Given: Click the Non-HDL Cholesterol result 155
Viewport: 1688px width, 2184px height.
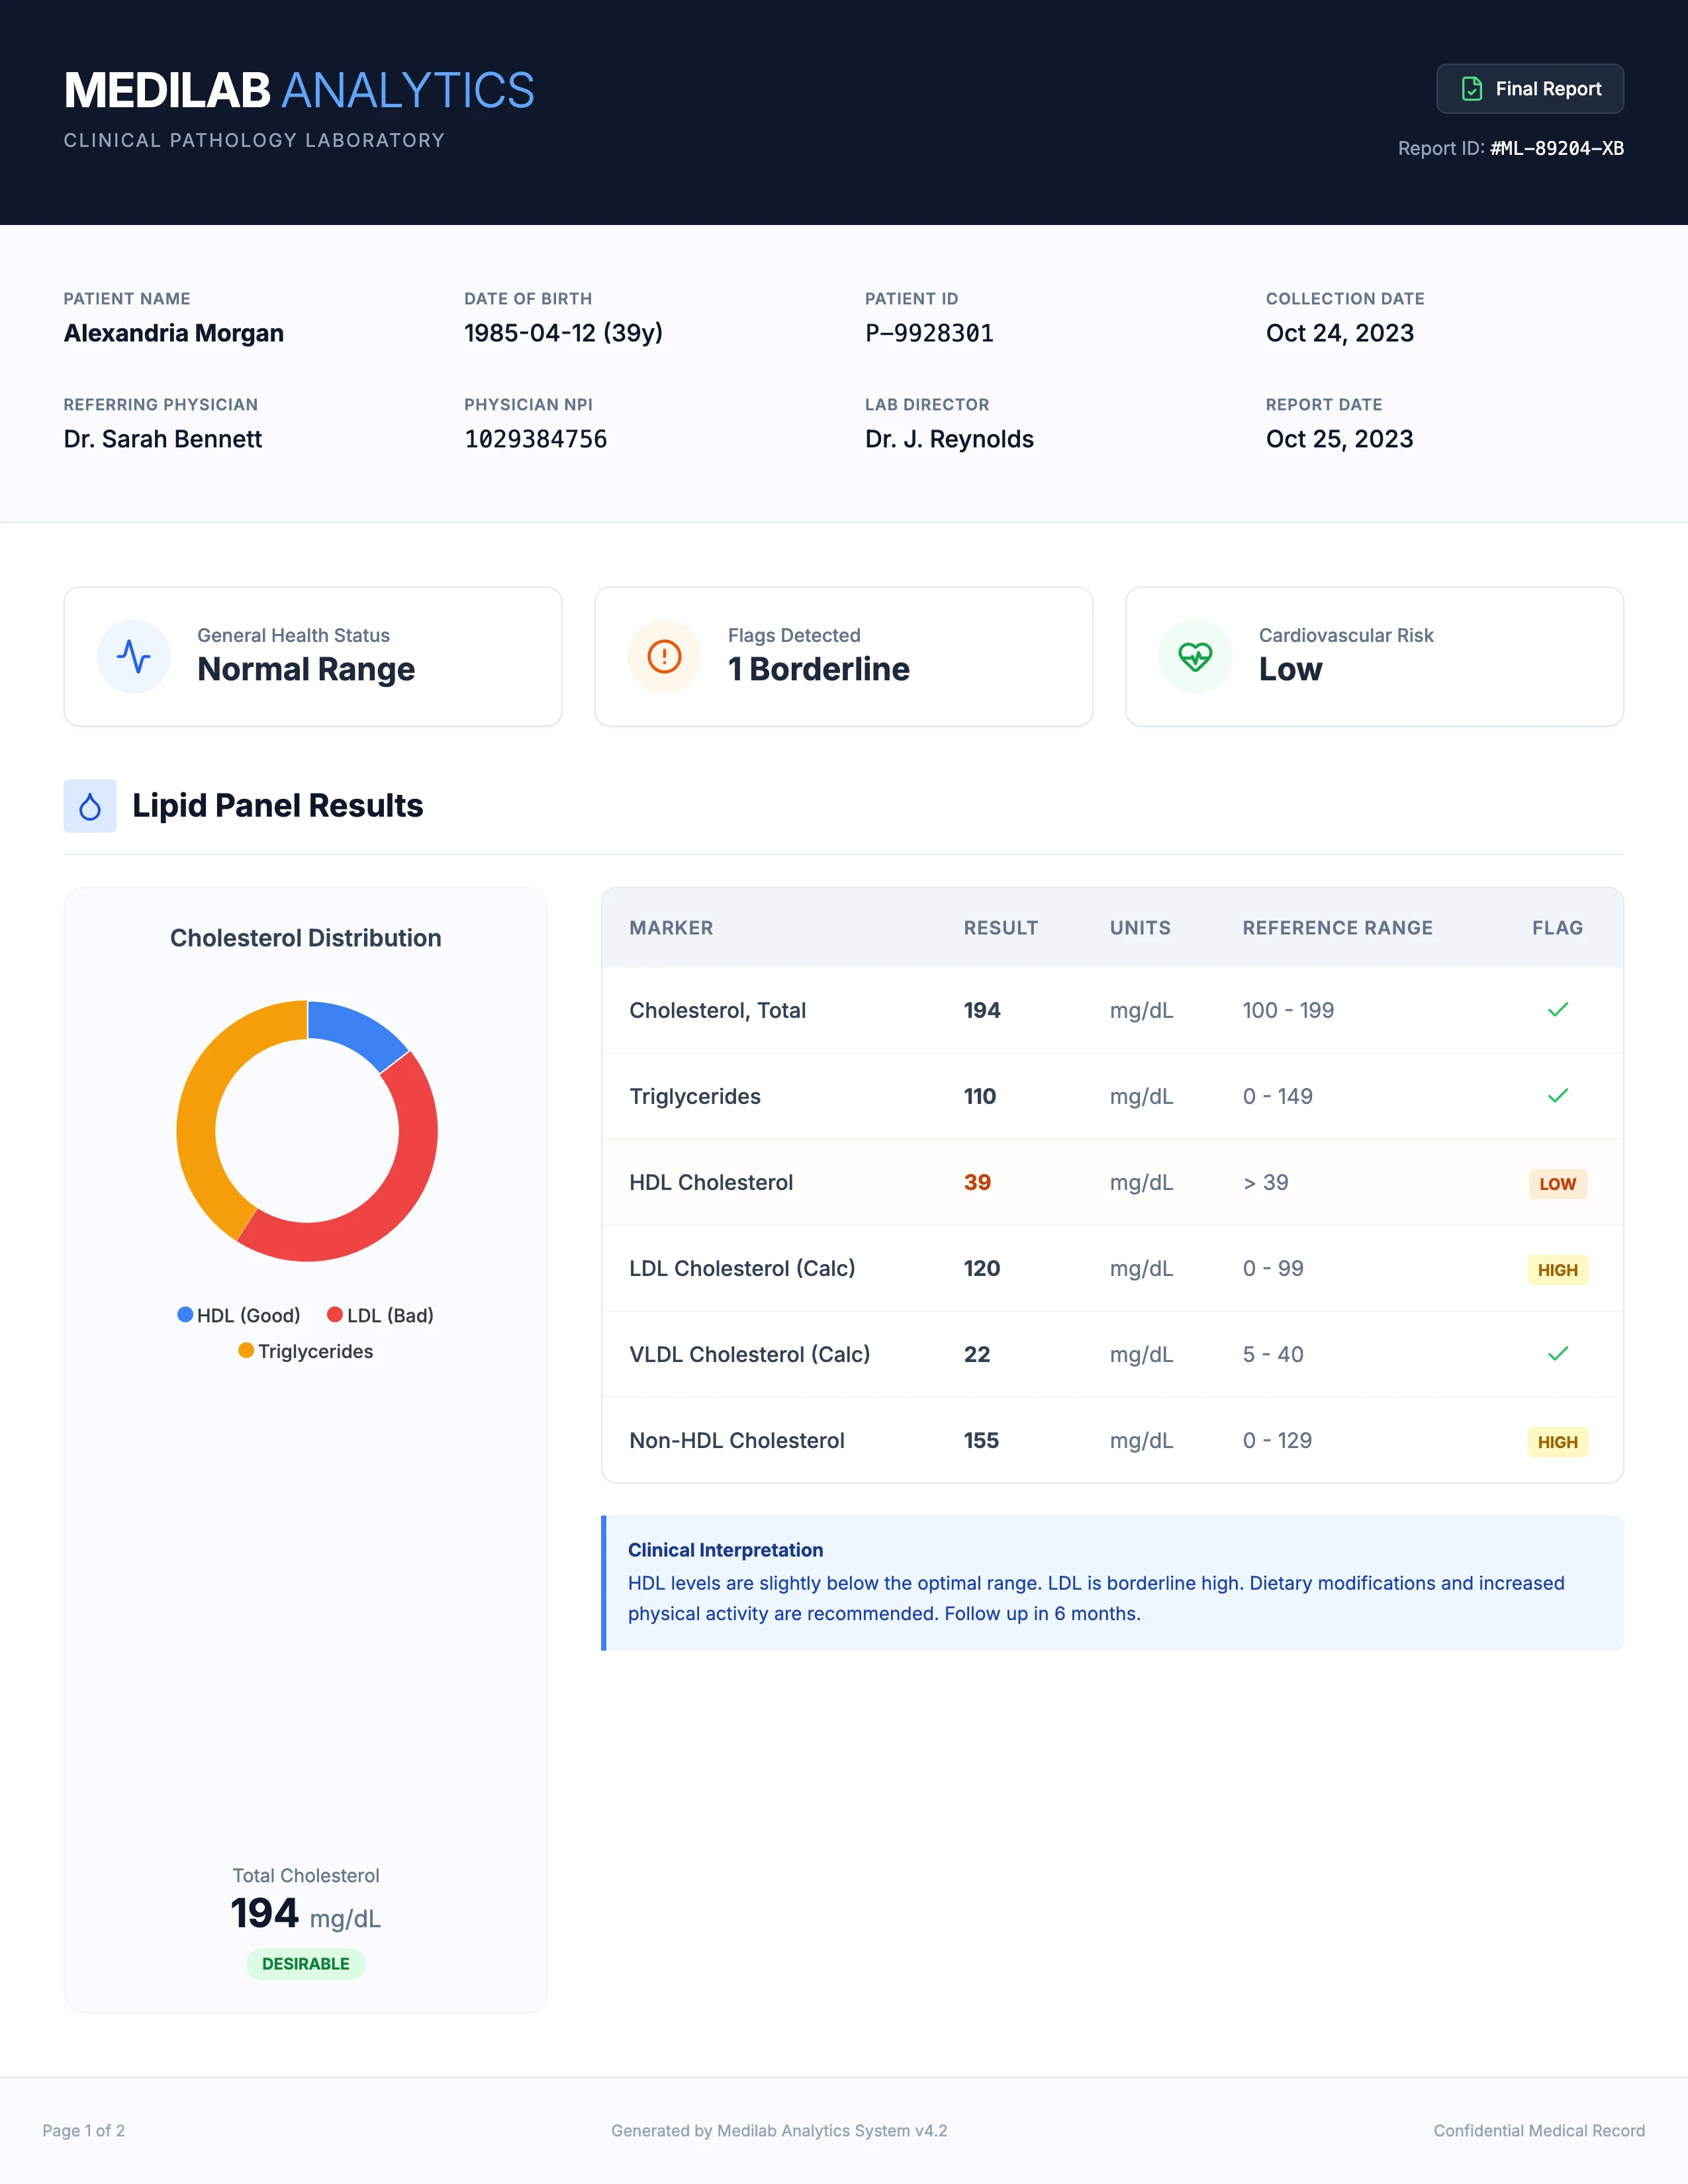Looking at the screenshot, I should click(981, 1440).
